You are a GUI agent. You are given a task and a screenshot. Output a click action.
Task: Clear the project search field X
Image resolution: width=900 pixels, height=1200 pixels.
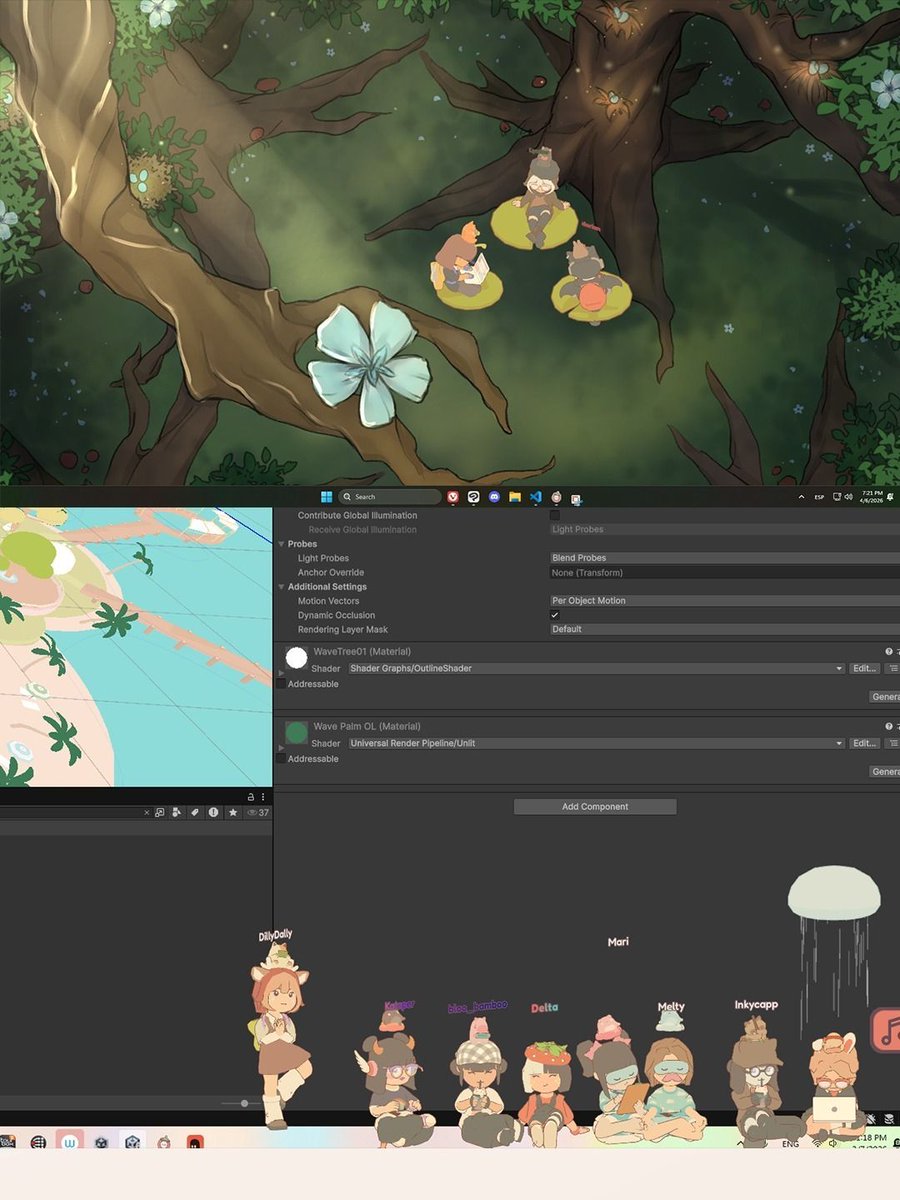(146, 813)
